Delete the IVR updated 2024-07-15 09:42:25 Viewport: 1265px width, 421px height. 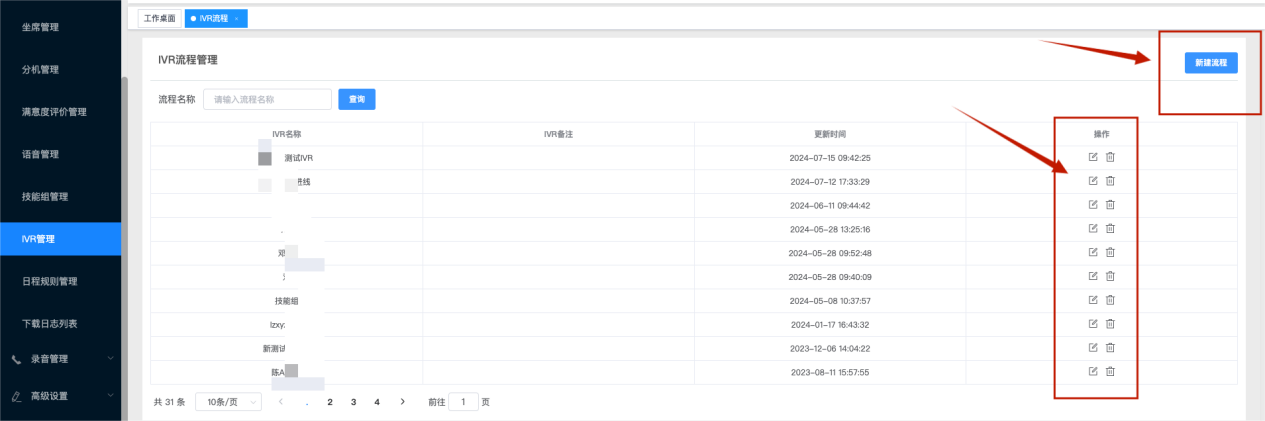pyautogui.click(x=1110, y=157)
